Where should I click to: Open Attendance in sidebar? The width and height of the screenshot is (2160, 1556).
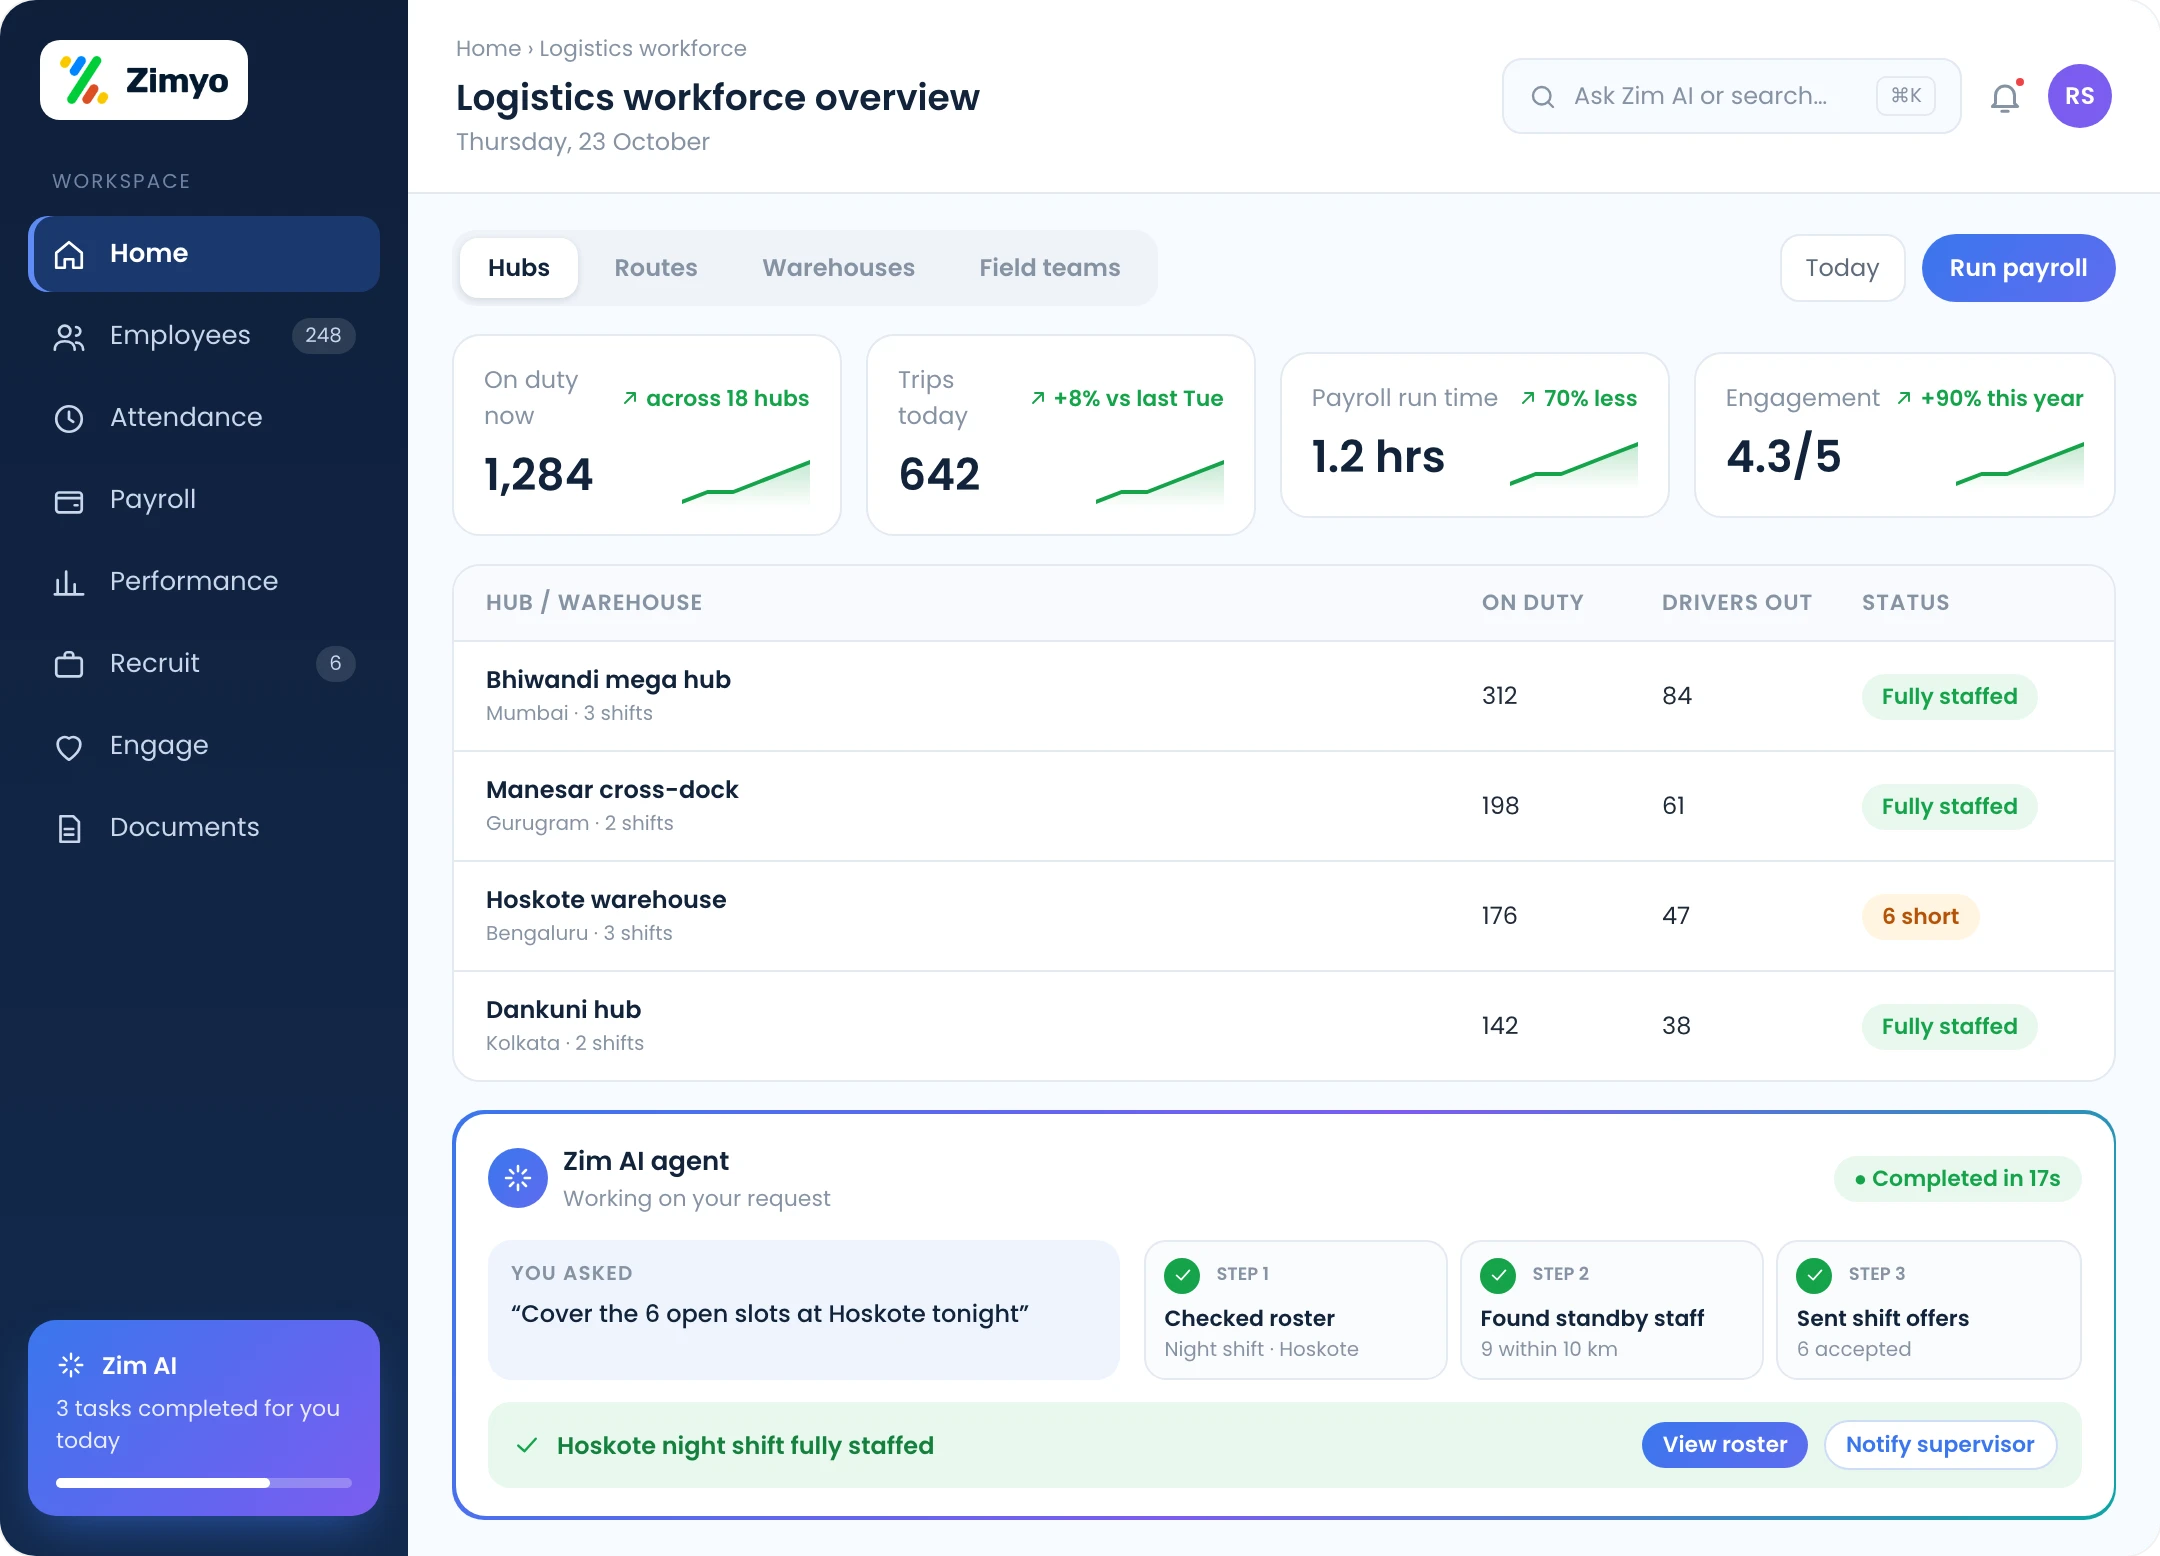point(204,418)
